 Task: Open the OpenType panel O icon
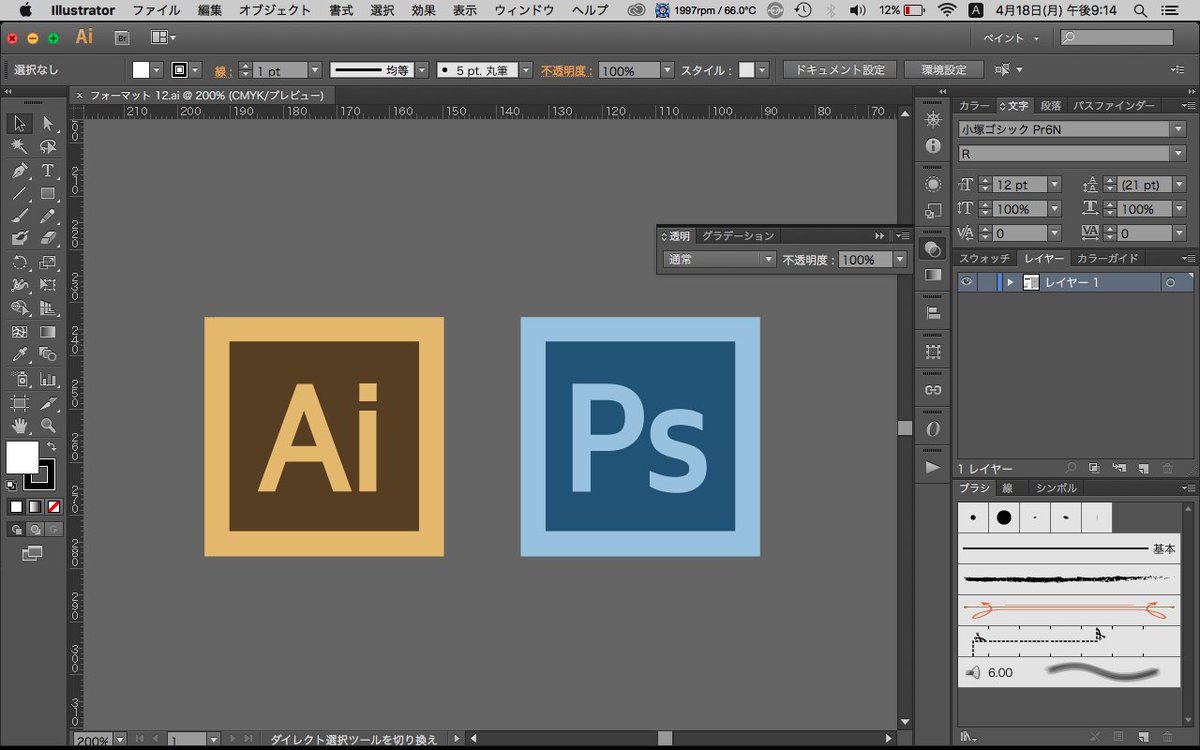click(933, 428)
